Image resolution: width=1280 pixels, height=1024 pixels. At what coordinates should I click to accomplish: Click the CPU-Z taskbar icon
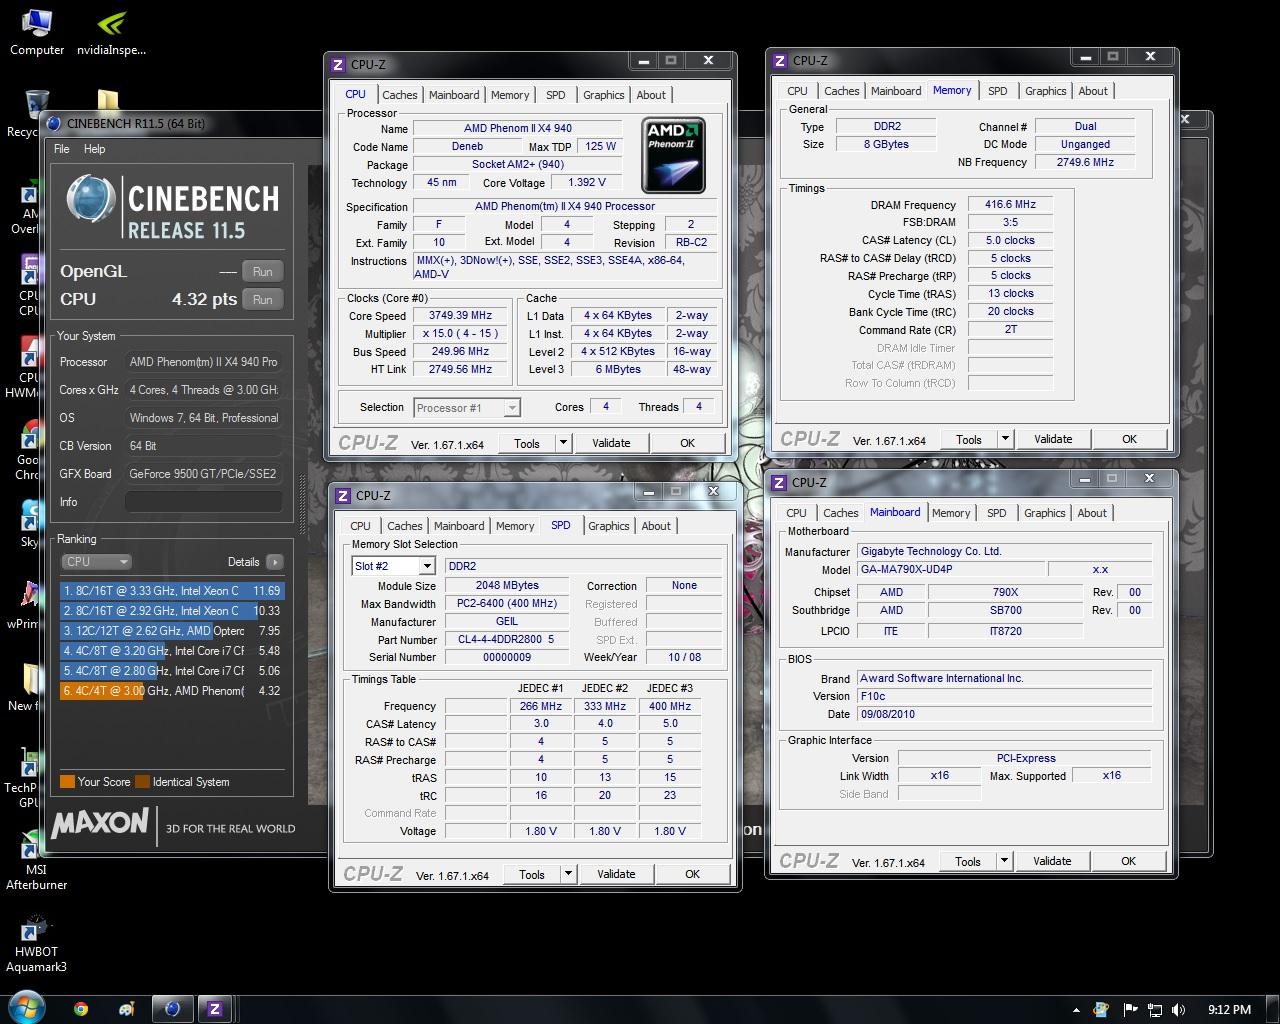pos(214,1008)
